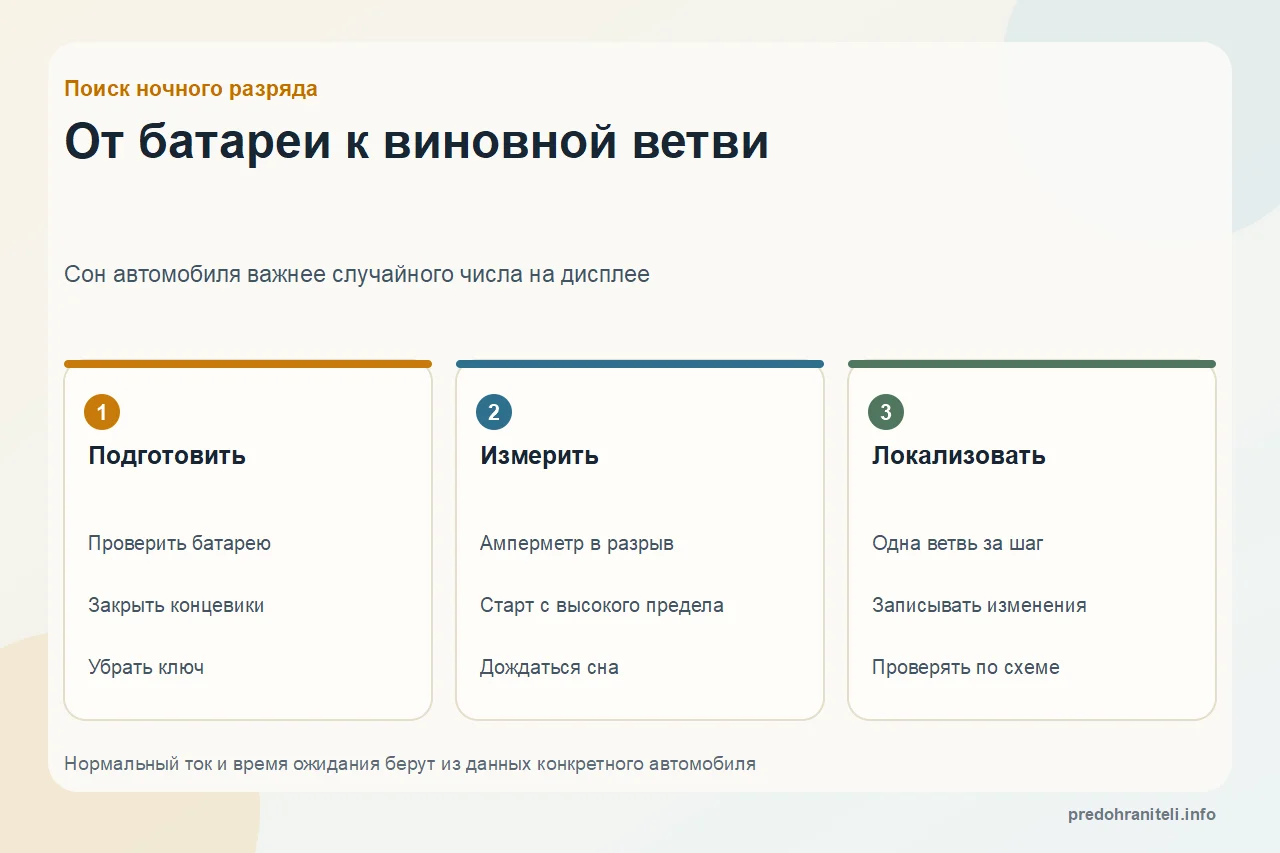Click 'Закрыть концевики' item

(x=176, y=605)
